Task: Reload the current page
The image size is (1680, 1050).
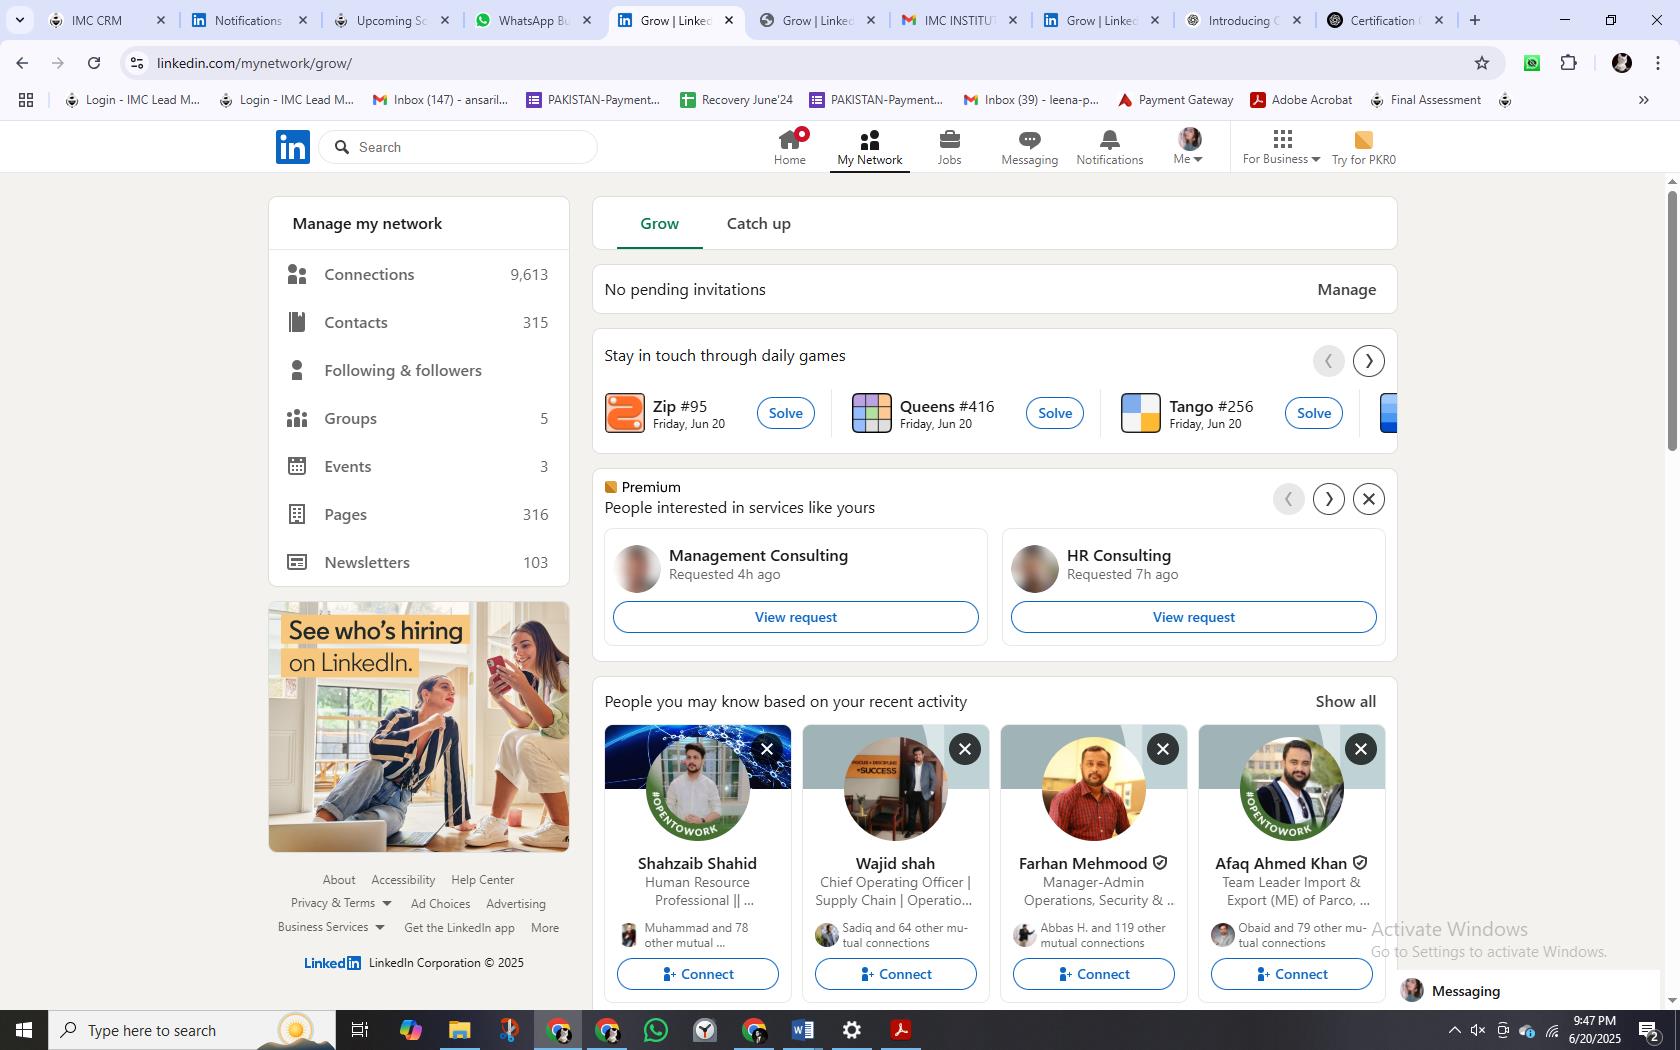Action: point(94,63)
